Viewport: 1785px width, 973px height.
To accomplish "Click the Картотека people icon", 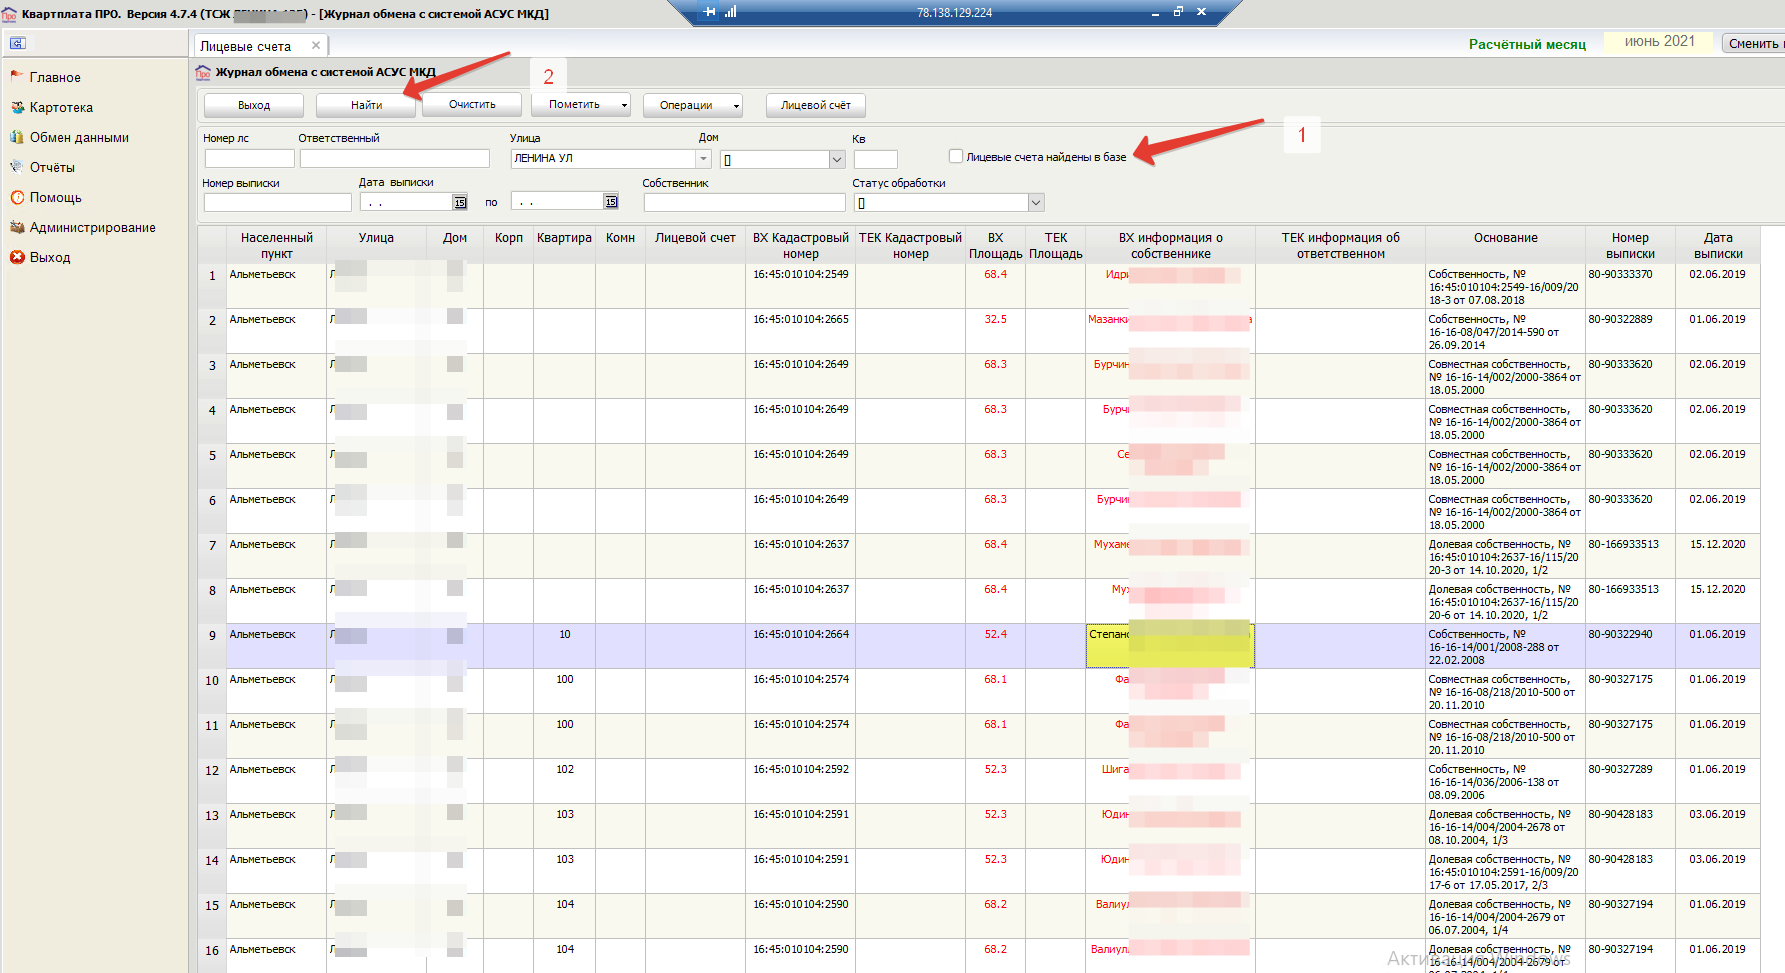I will (x=17, y=107).
